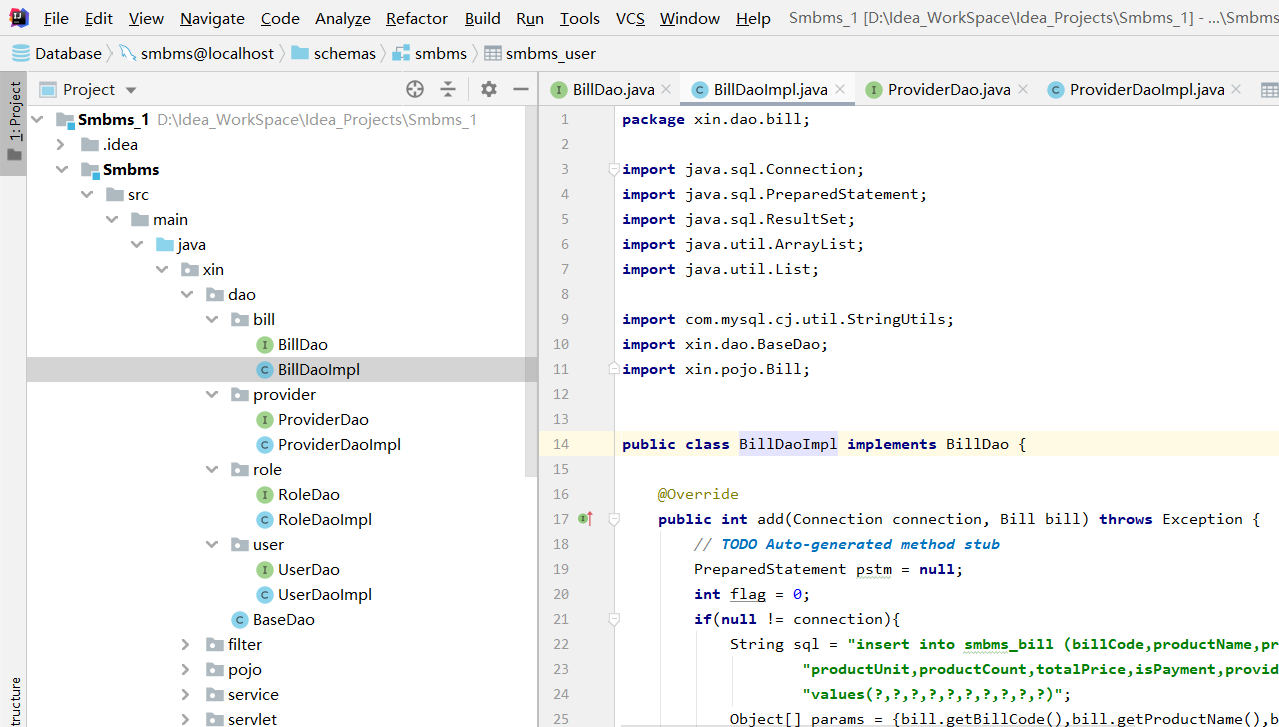Switch to the ProviderDaoImpl.java tab
1279x727 pixels.
pyautogui.click(x=1147, y=89)
